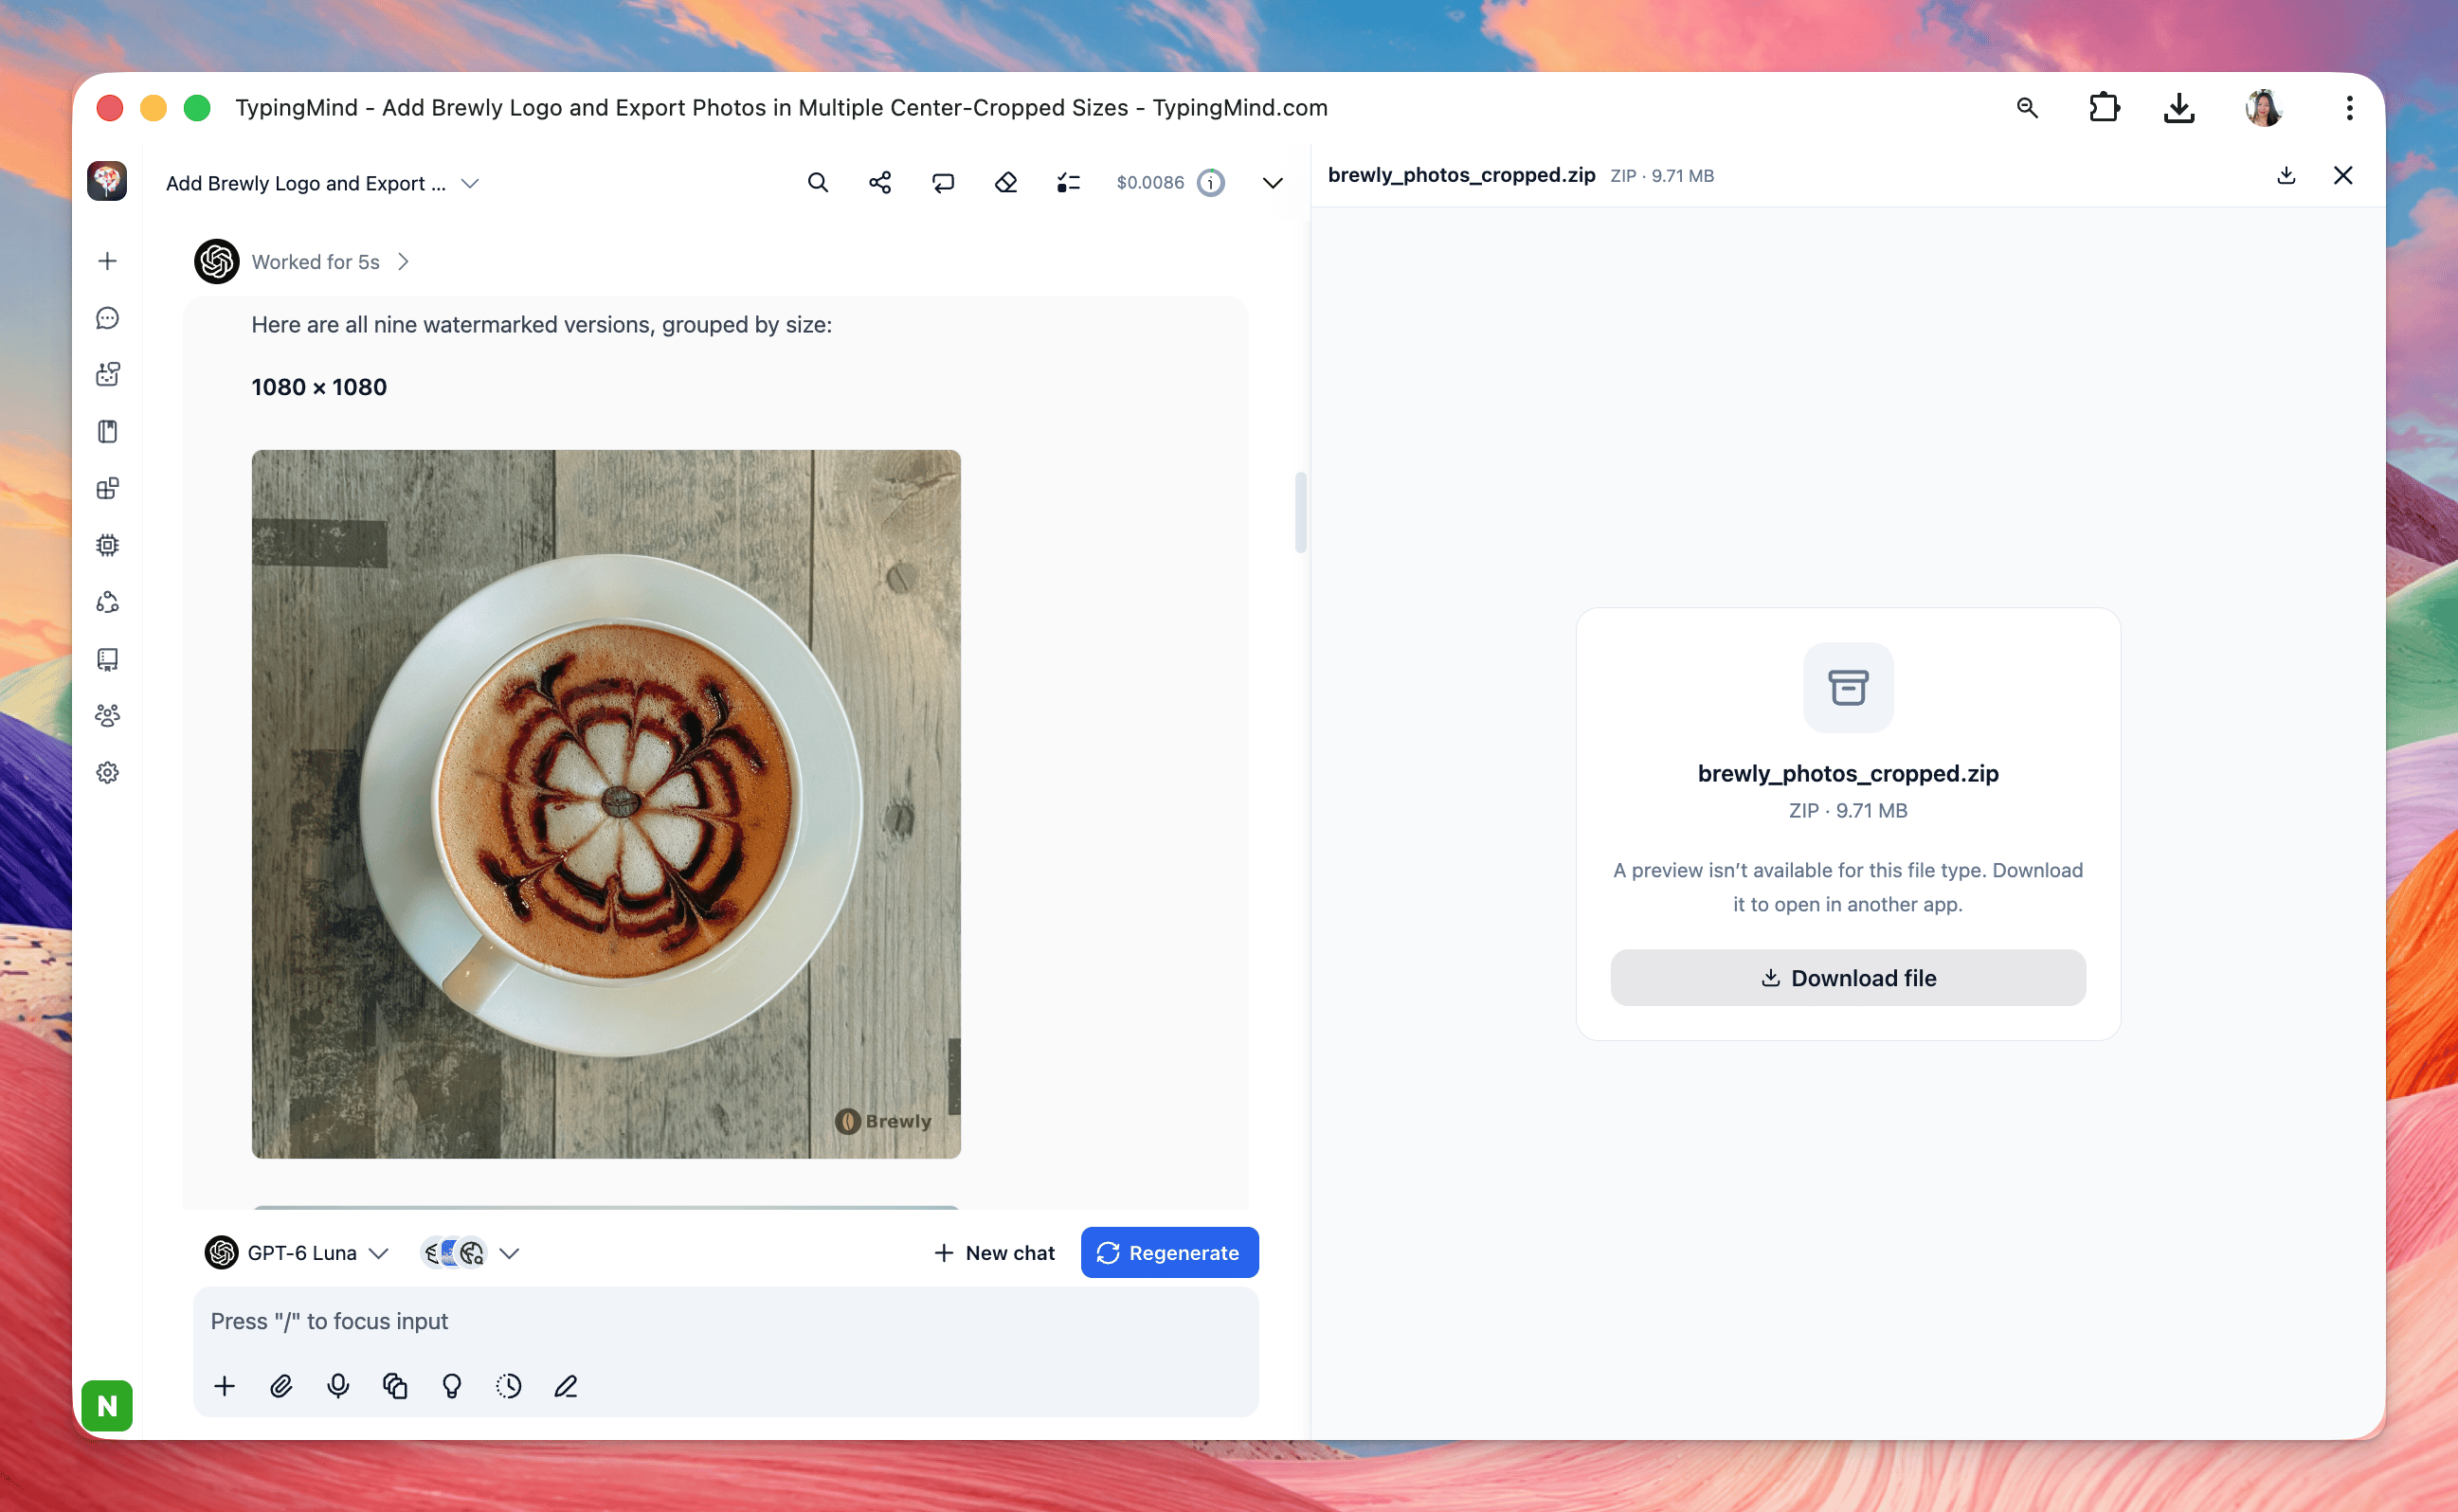Expand the 'Worked for 5s' details
The image size is (2458, 1512).
click(331, 261)
